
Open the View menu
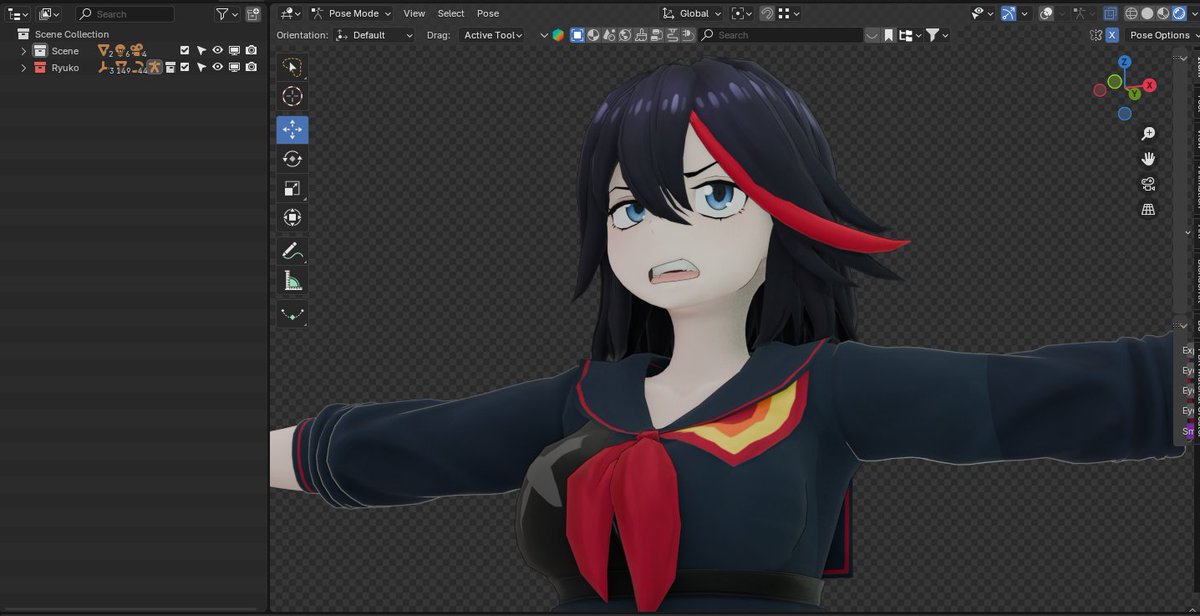(x=414, y=14)
